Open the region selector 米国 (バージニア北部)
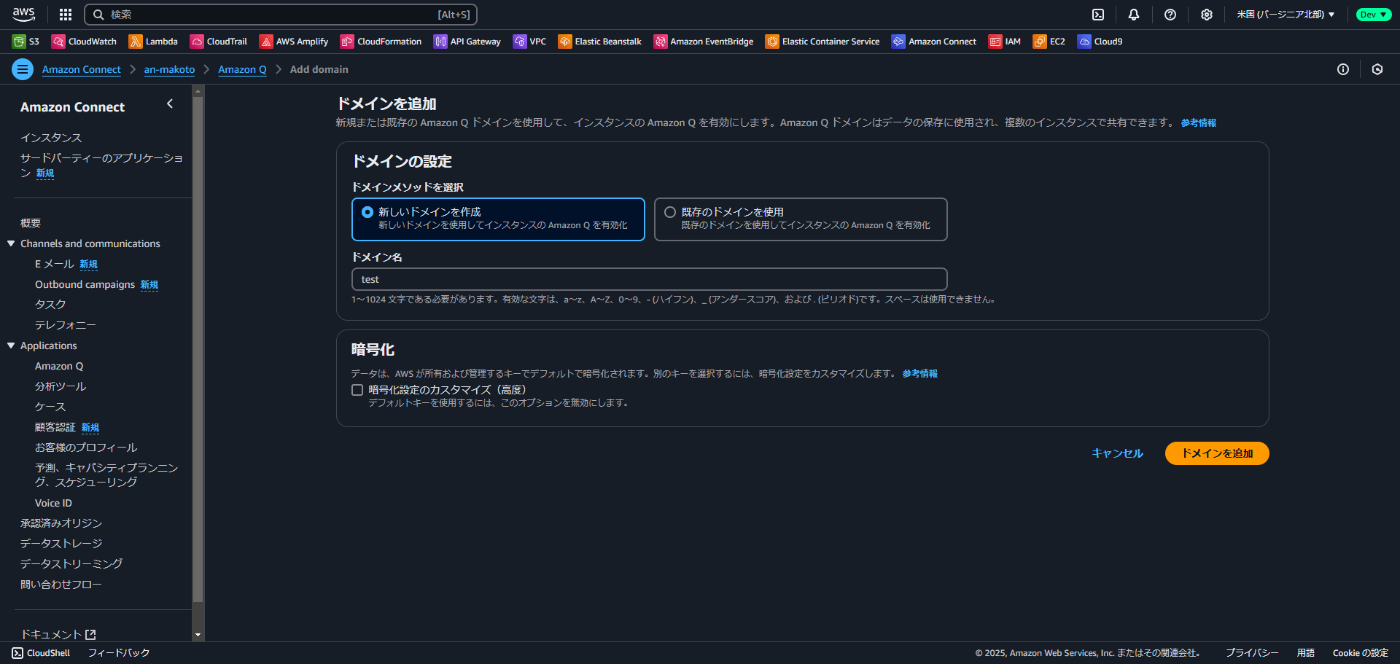The image size is (1400, 664). [x=1286, y=14]
